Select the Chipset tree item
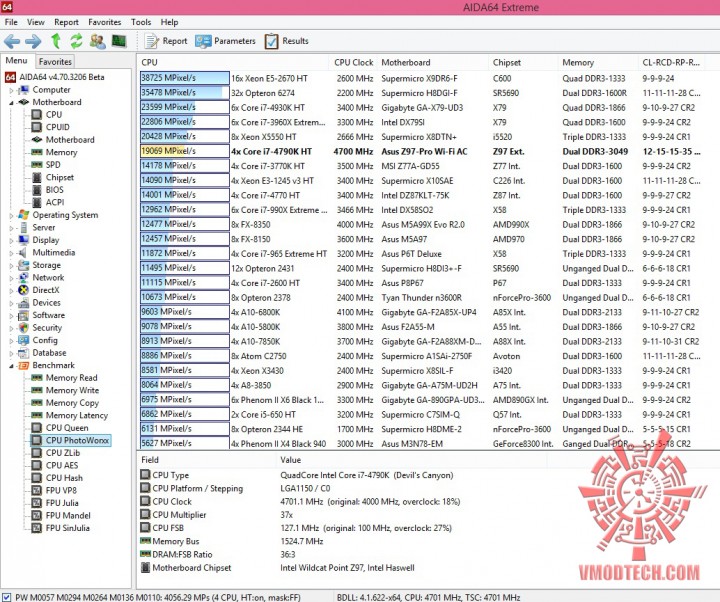 59,177
